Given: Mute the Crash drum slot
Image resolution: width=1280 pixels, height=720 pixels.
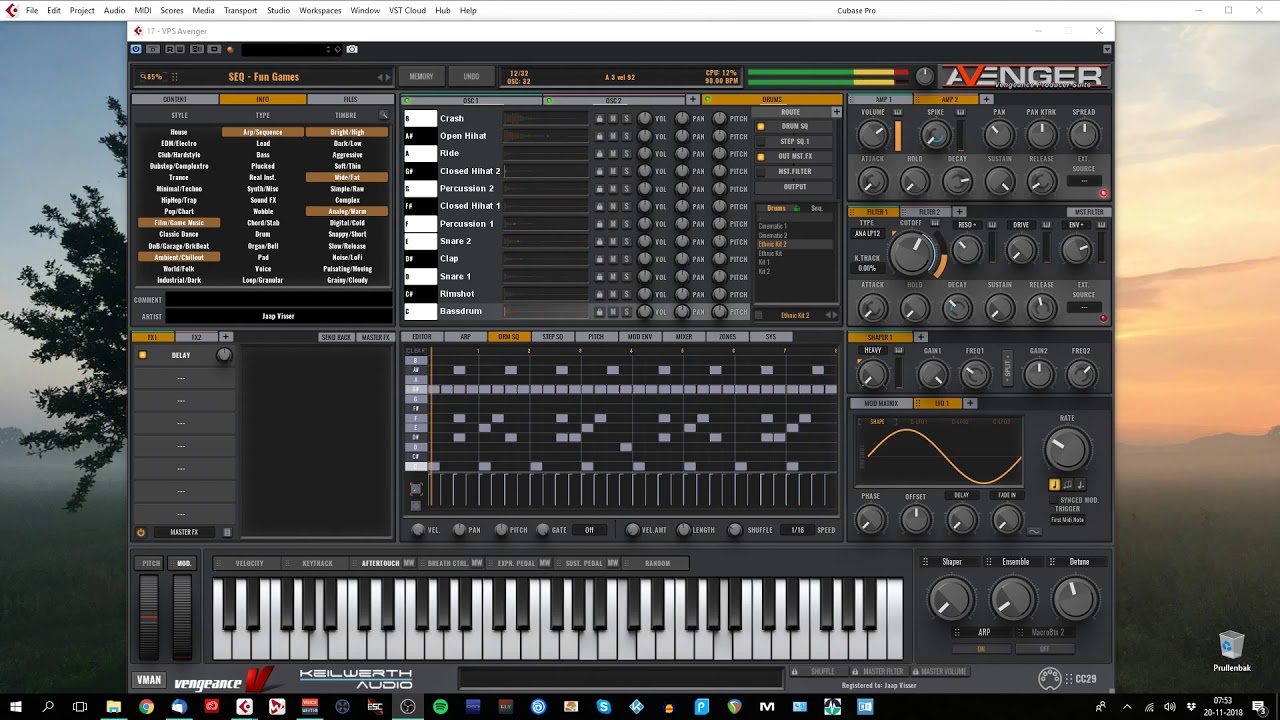Looking at the screenshot, I should [x=613, y=118].
